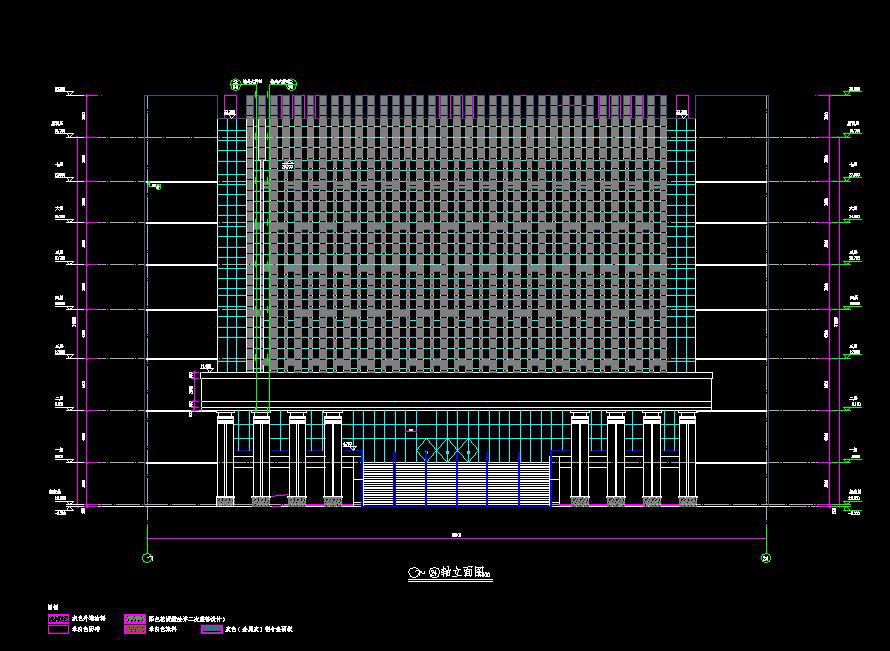890x651 pixels.
Task: Click the gray-filled legend swatch
Action: (x=212, y=630)
